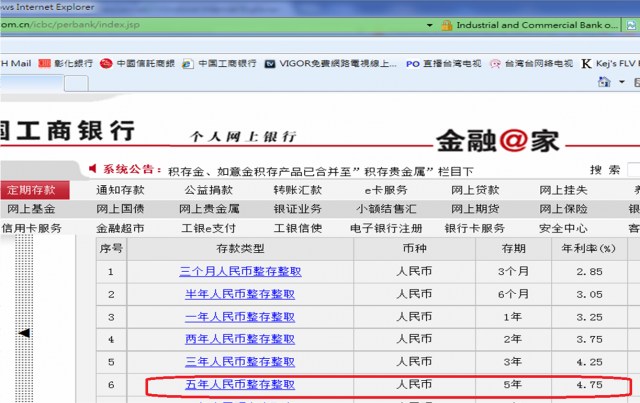Select the 3个月 term cell
The image size is (640, 403).
(513, 272)
